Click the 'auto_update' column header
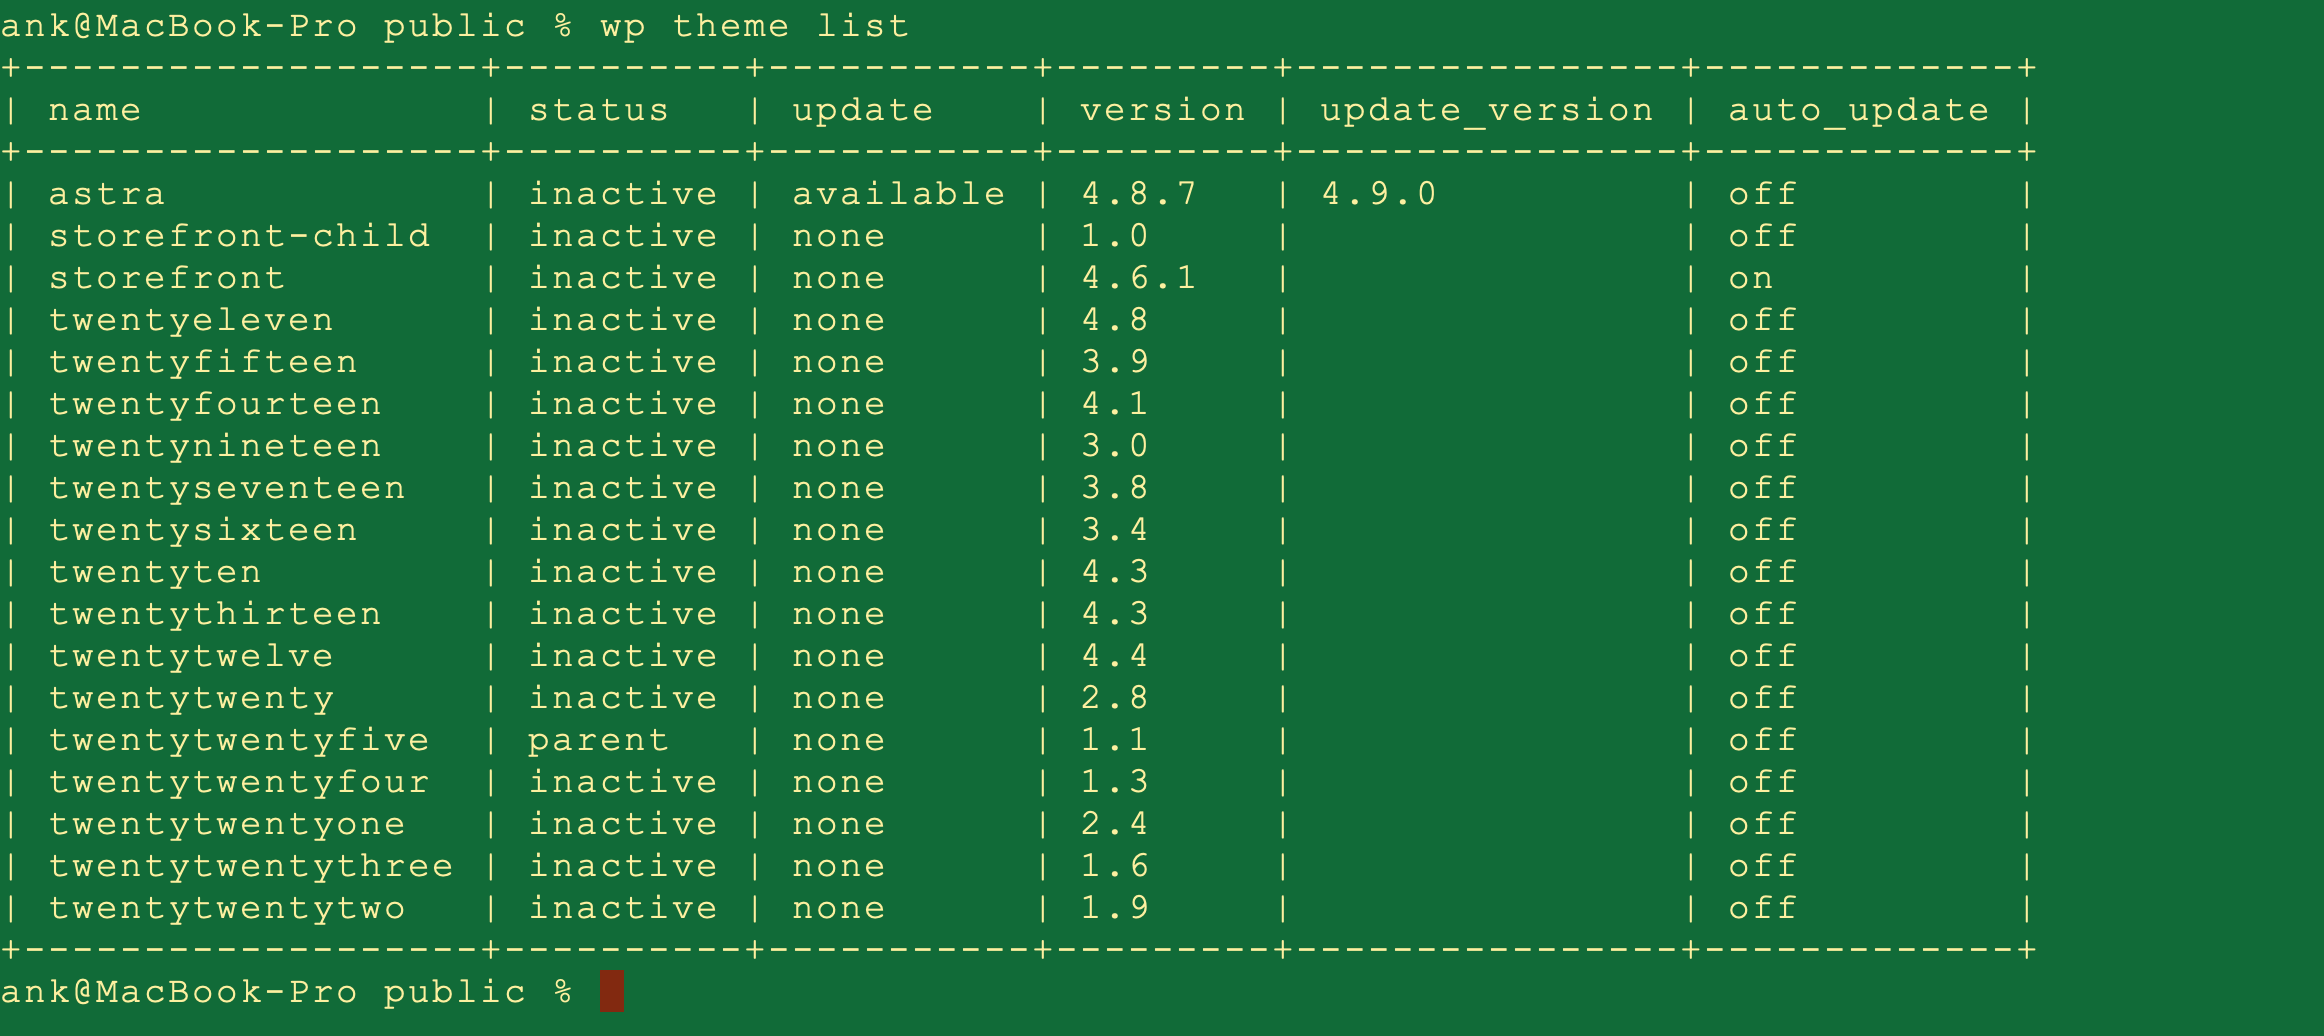 [x=1859, y=110]
